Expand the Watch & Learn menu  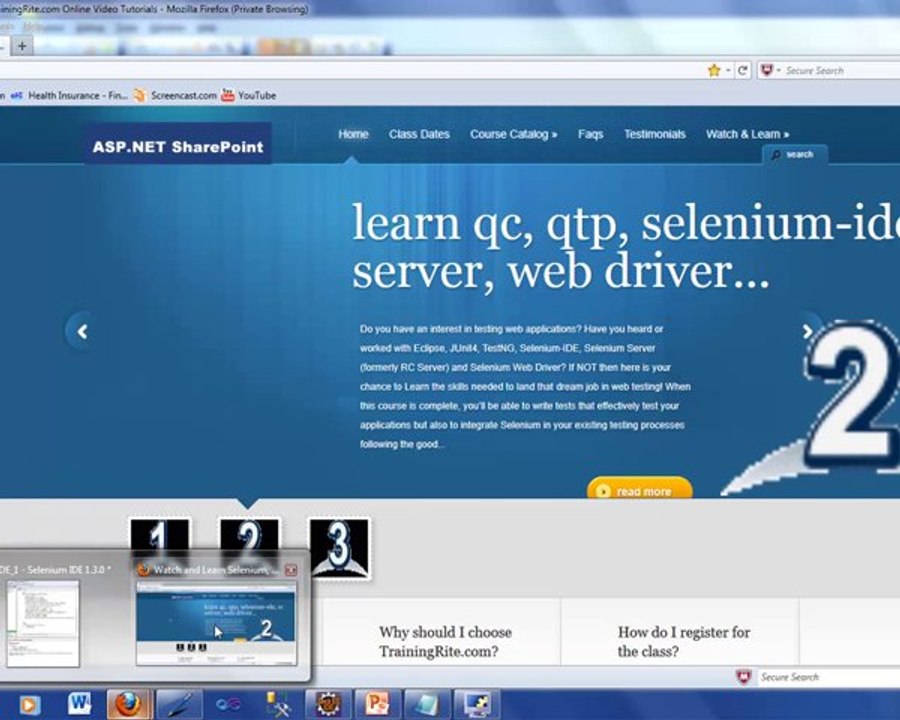click(x=747, y=134)
